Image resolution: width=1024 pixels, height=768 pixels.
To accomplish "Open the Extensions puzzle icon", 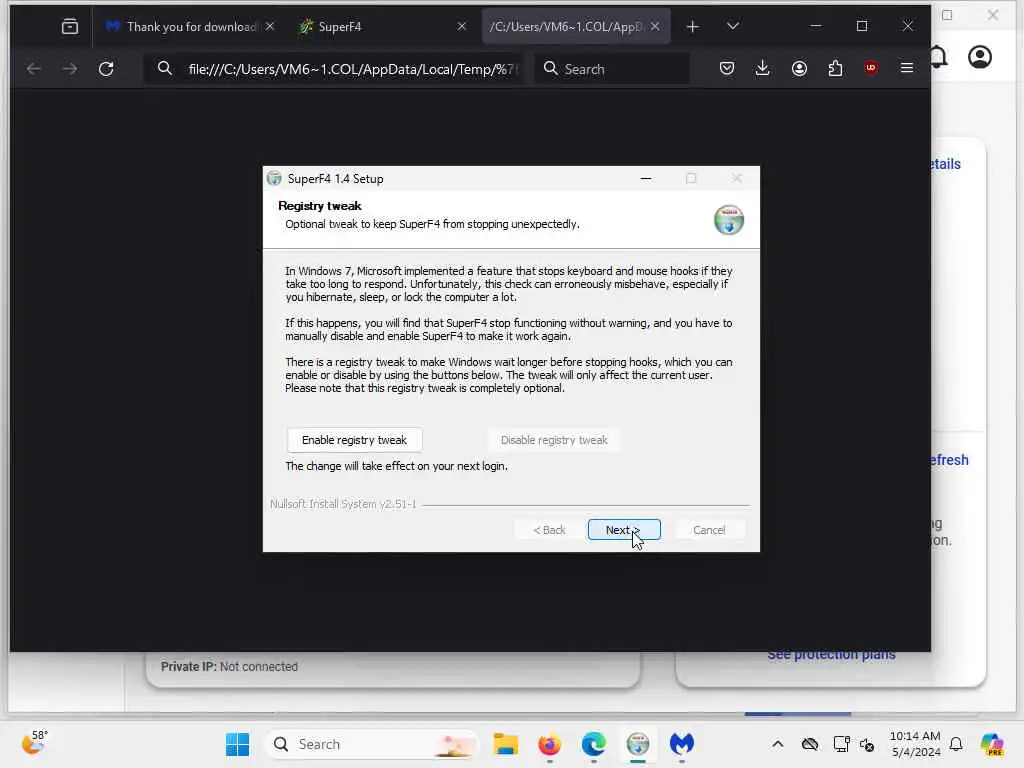I will [835, 69].
